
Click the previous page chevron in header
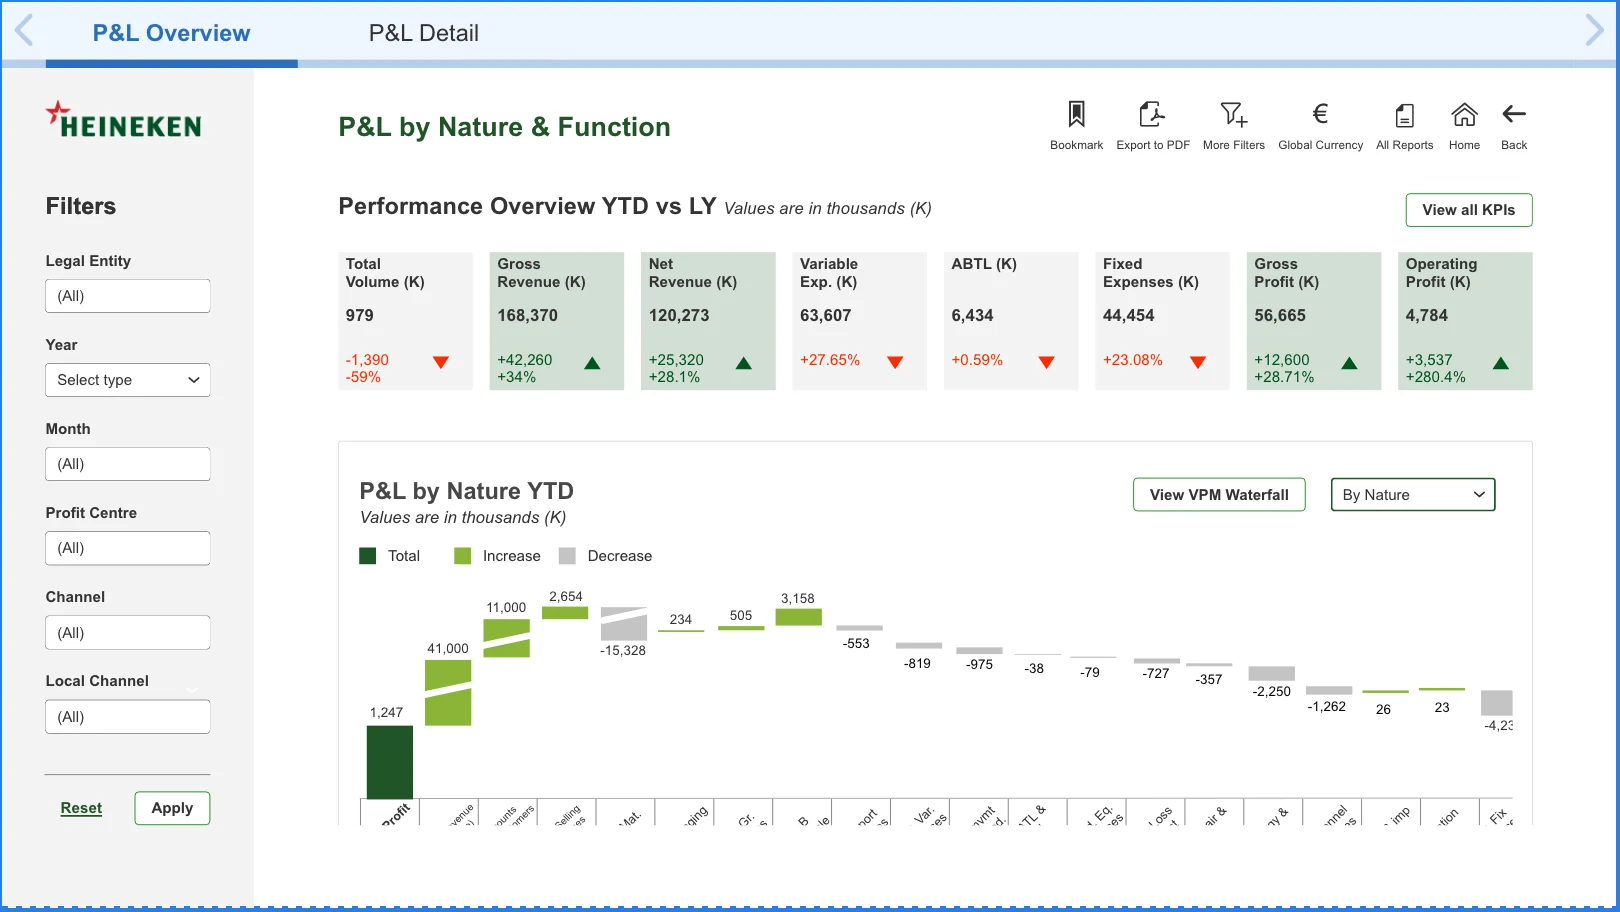tap(24, 30)
